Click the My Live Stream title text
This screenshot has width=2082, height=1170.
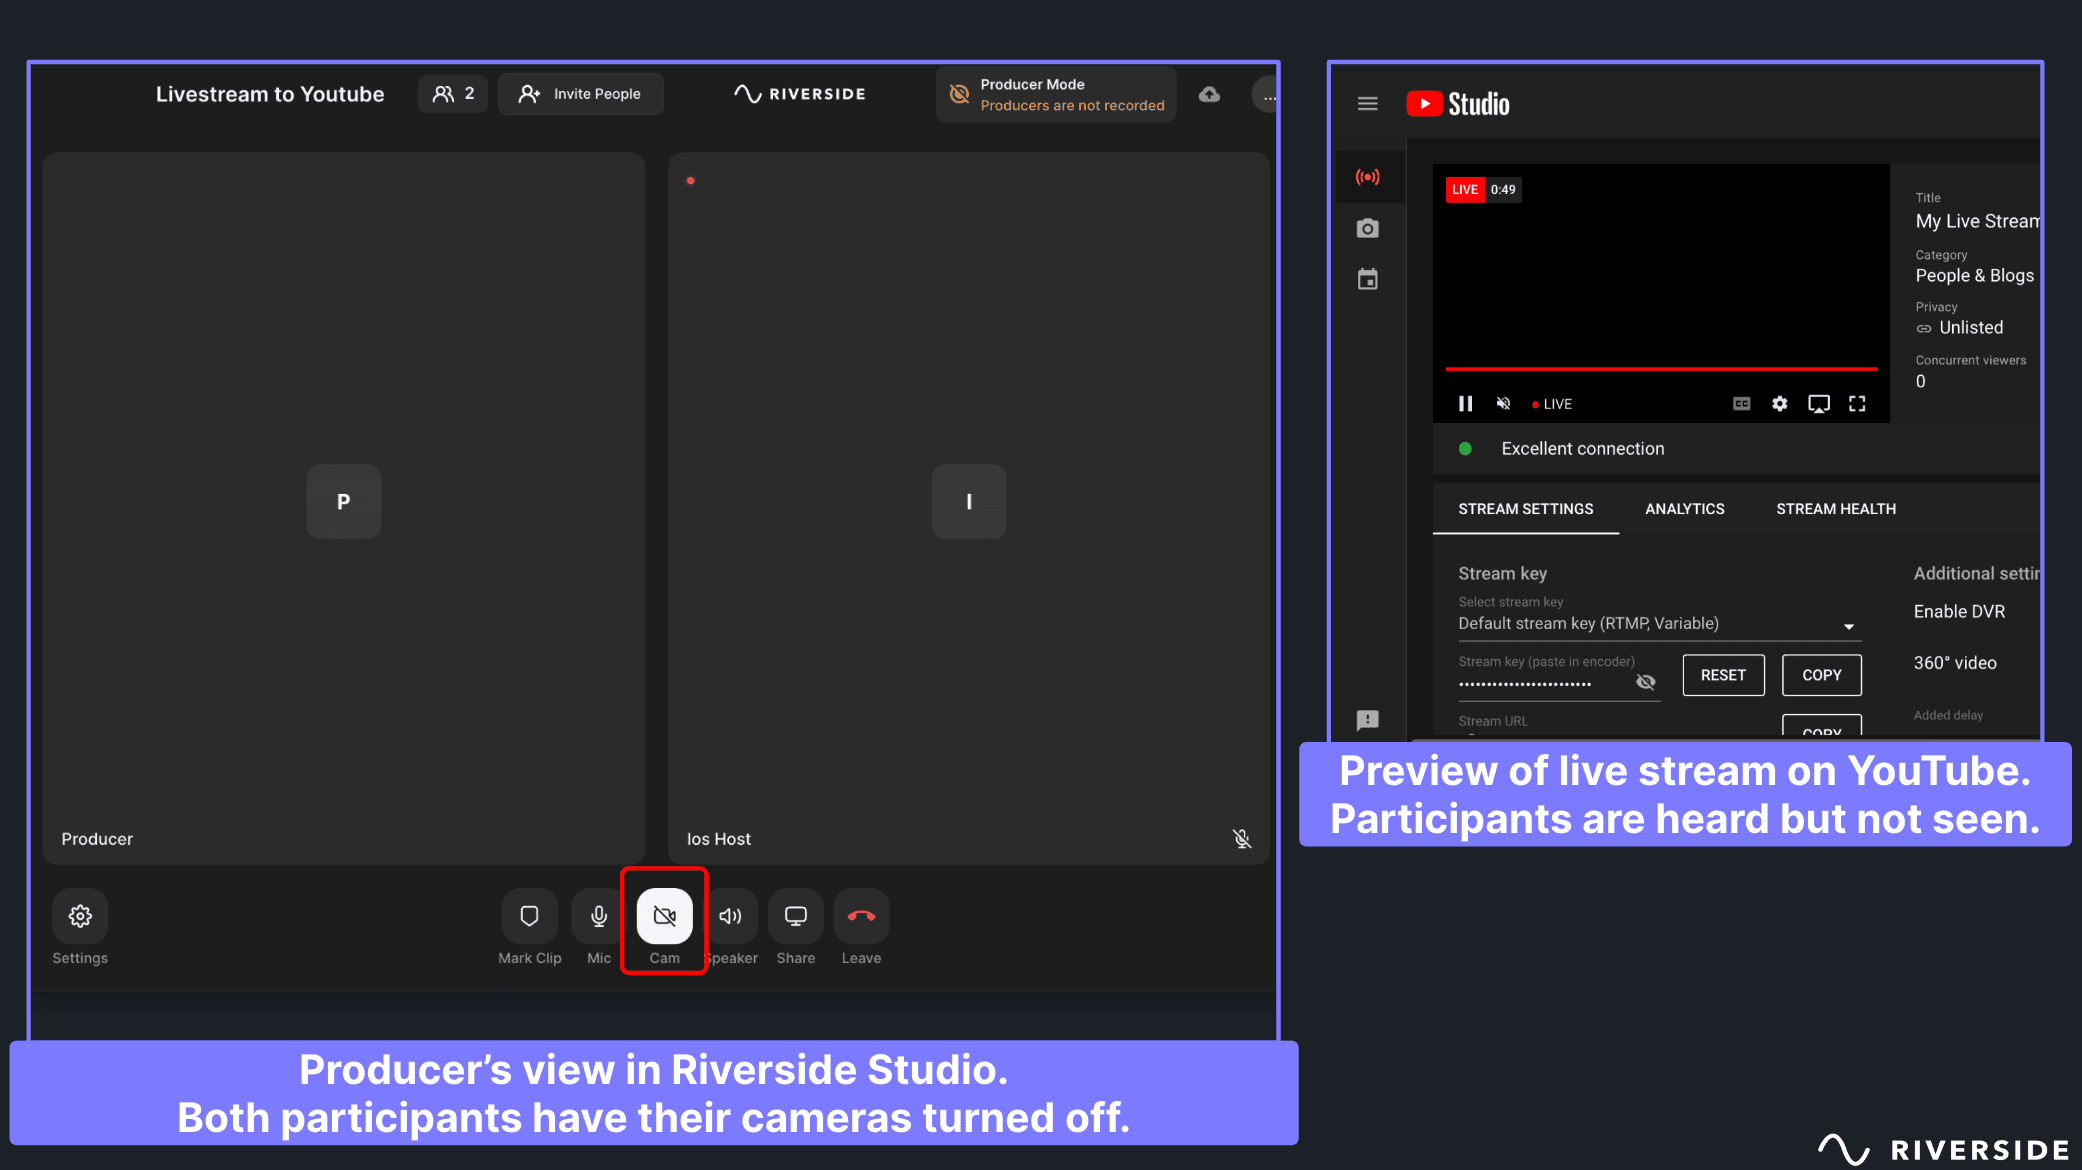pyautogui.click(x=1977, y=221)
